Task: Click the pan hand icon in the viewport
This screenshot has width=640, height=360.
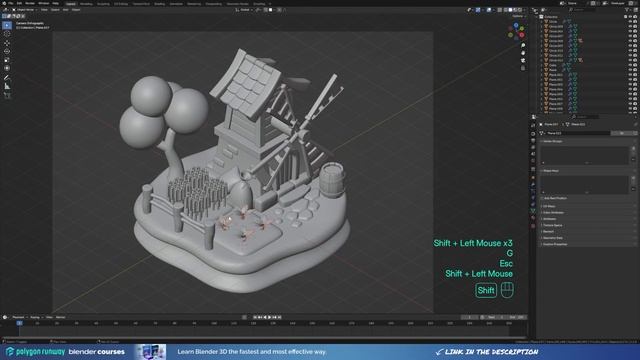Action: click(523, 53)
